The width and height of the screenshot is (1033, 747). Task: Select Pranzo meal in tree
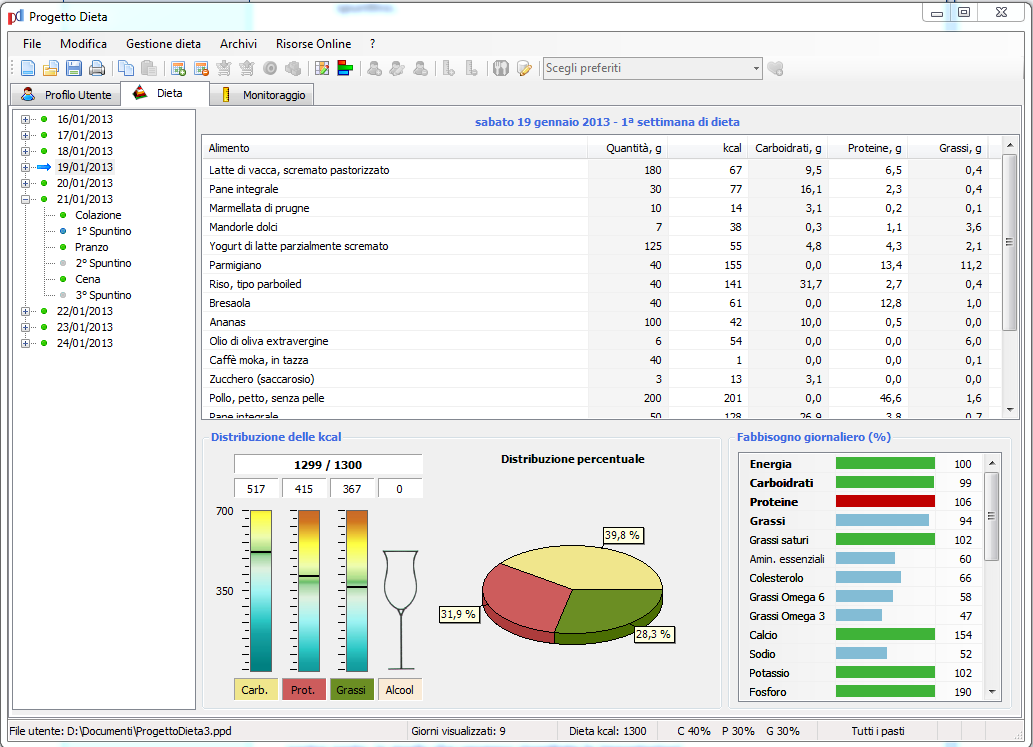tap(91, 247)
